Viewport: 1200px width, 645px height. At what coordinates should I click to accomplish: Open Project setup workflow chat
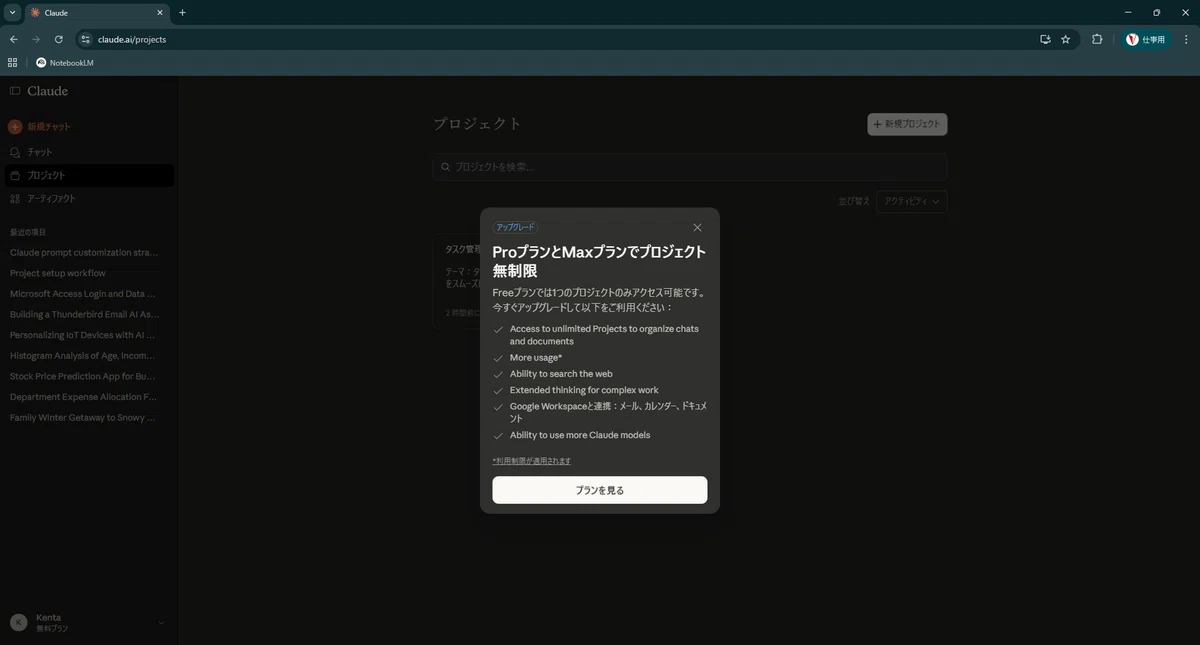(58, 273)
